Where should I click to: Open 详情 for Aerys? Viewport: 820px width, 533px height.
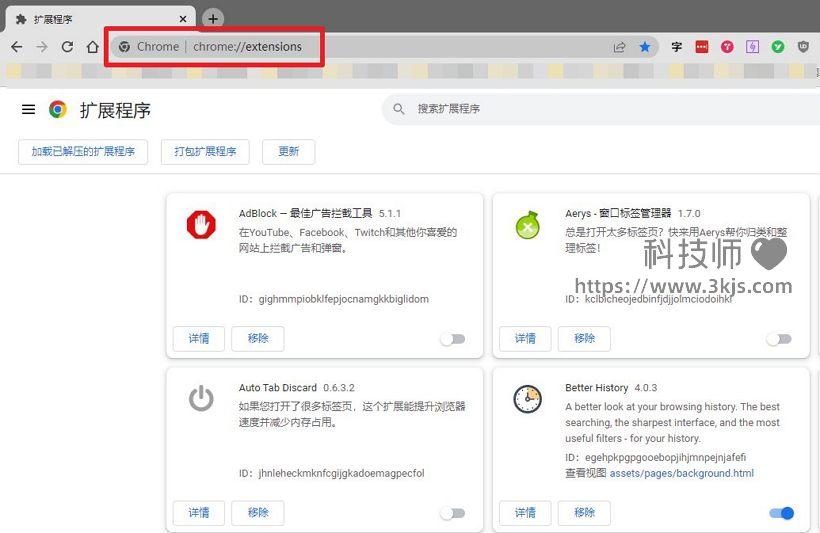(x=525, y=338)
